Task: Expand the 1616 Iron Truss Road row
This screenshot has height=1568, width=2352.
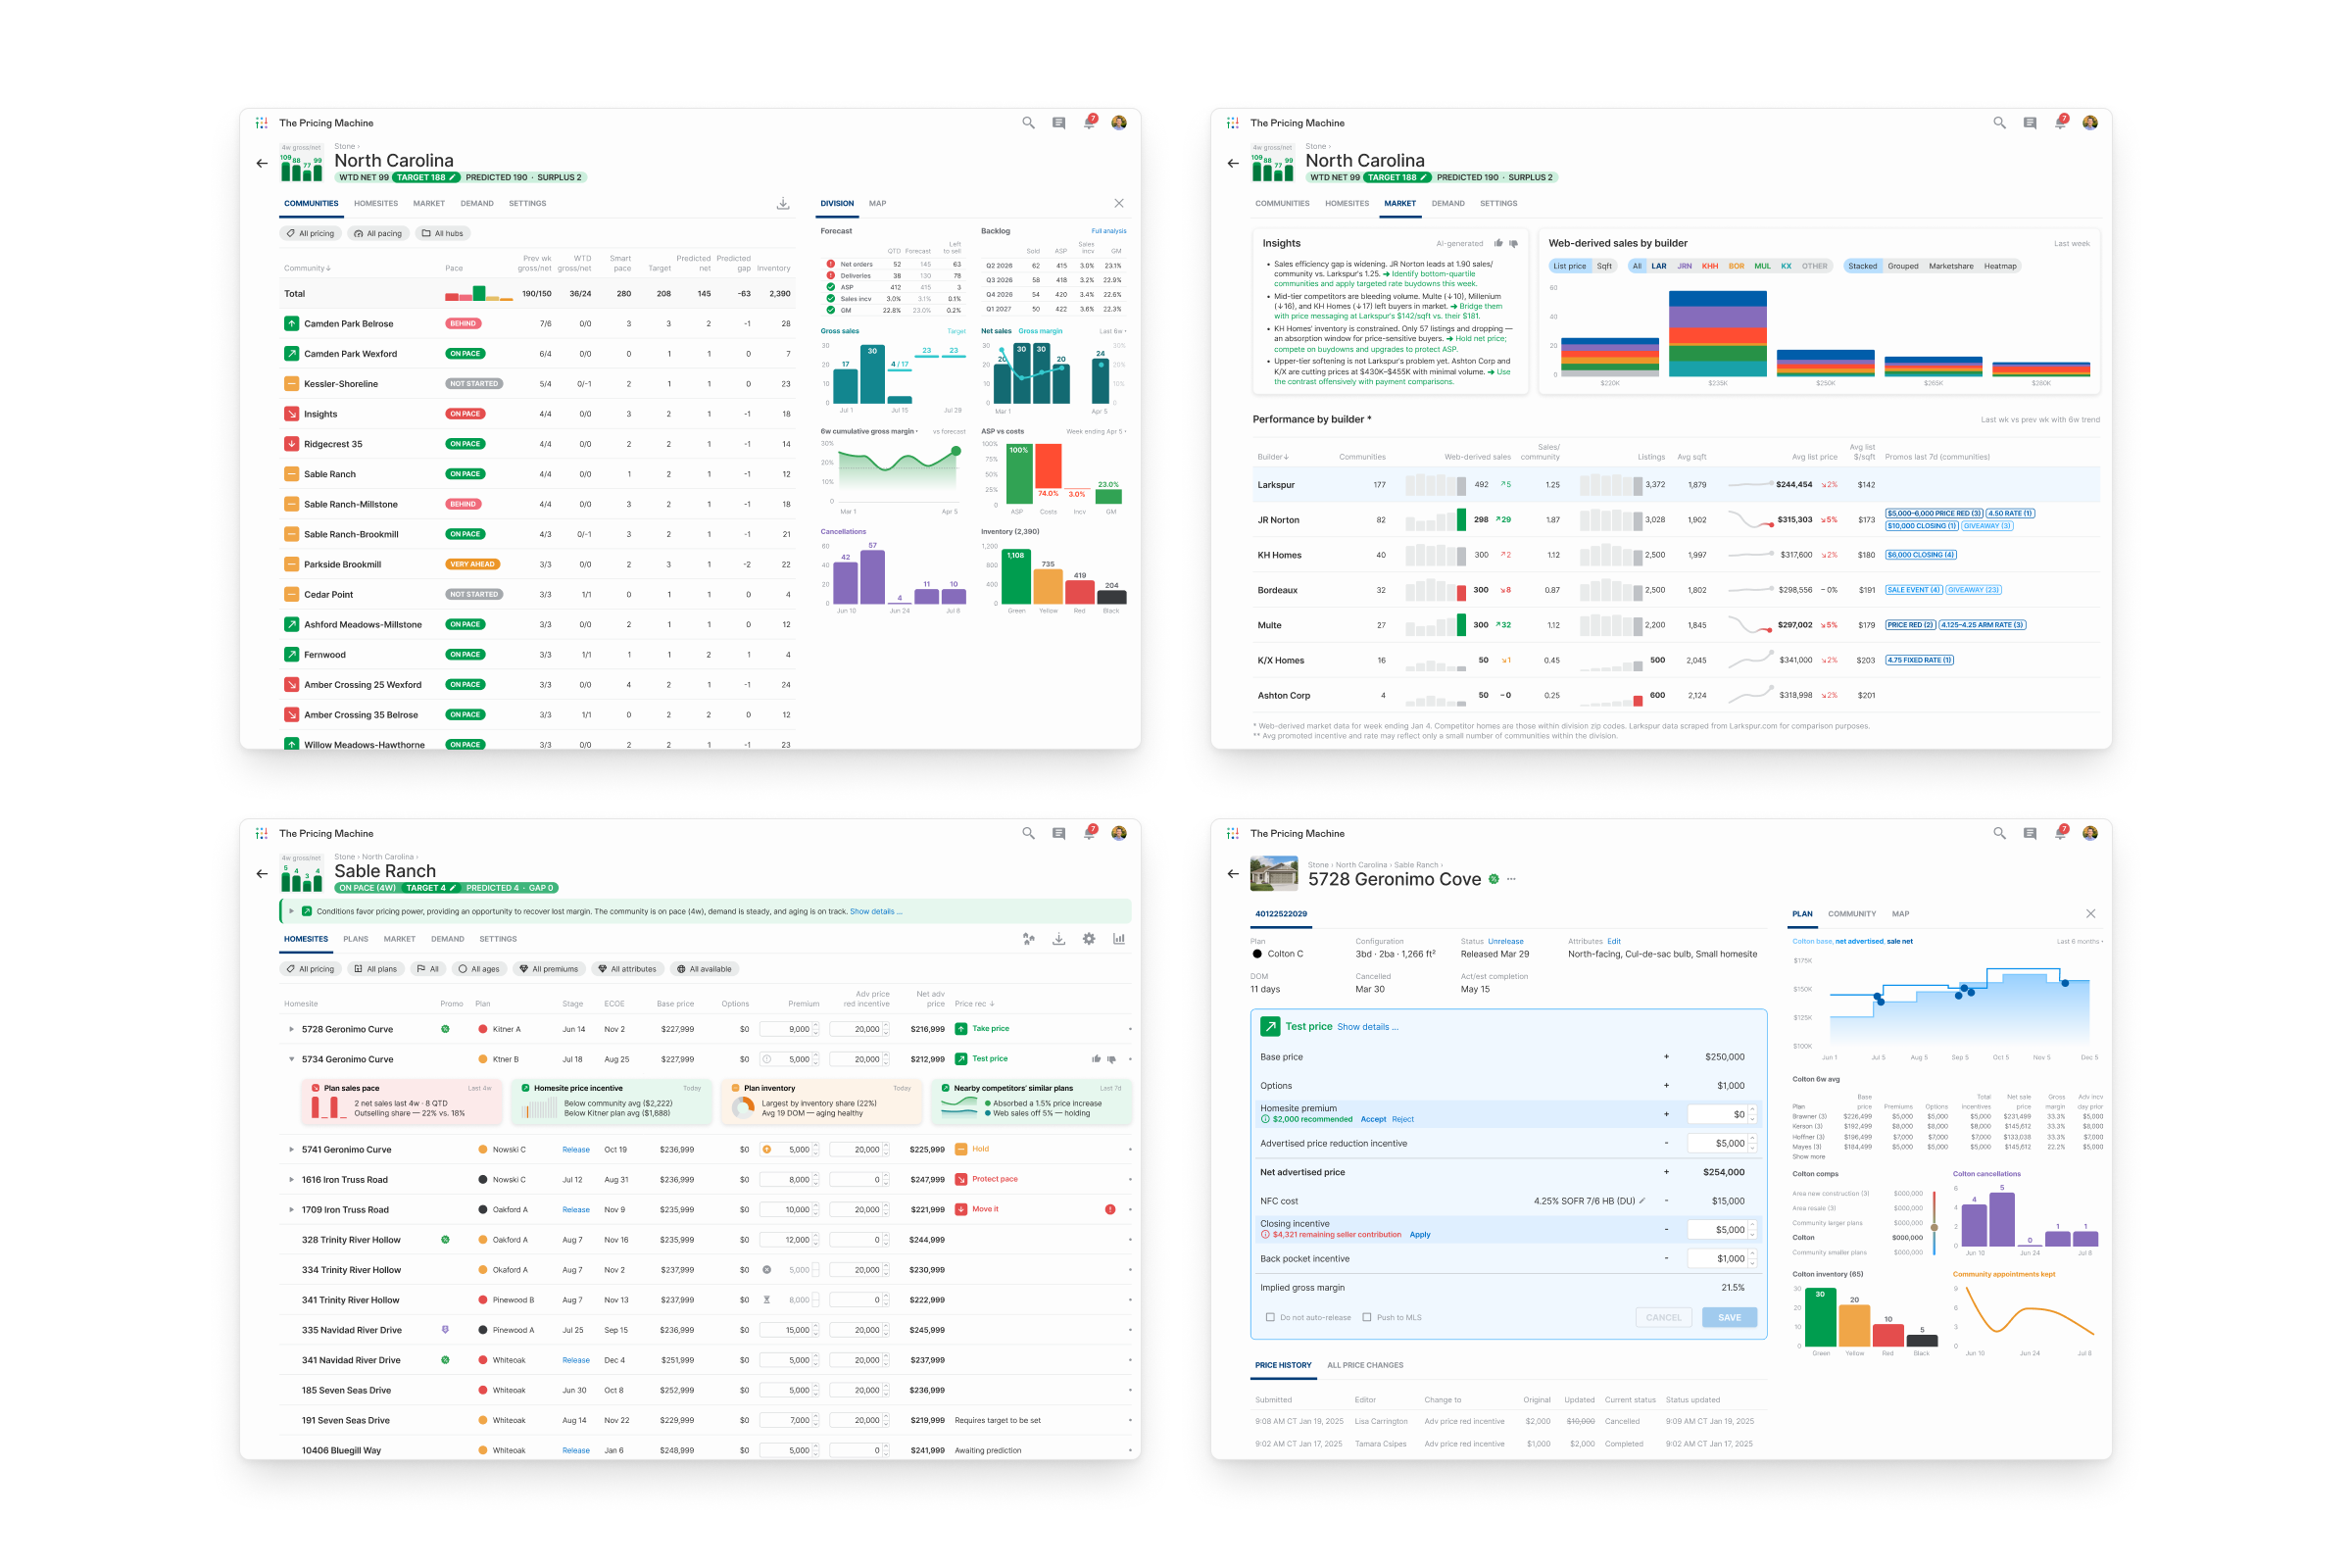Action: pyautogui.click(x=291, y=1179)
